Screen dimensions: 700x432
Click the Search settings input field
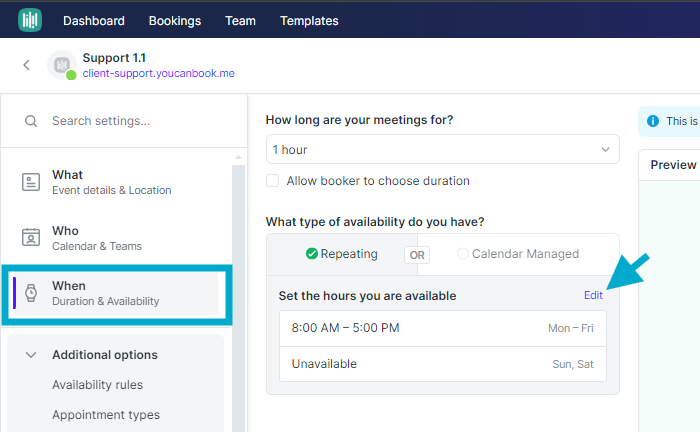click(134, 121)
